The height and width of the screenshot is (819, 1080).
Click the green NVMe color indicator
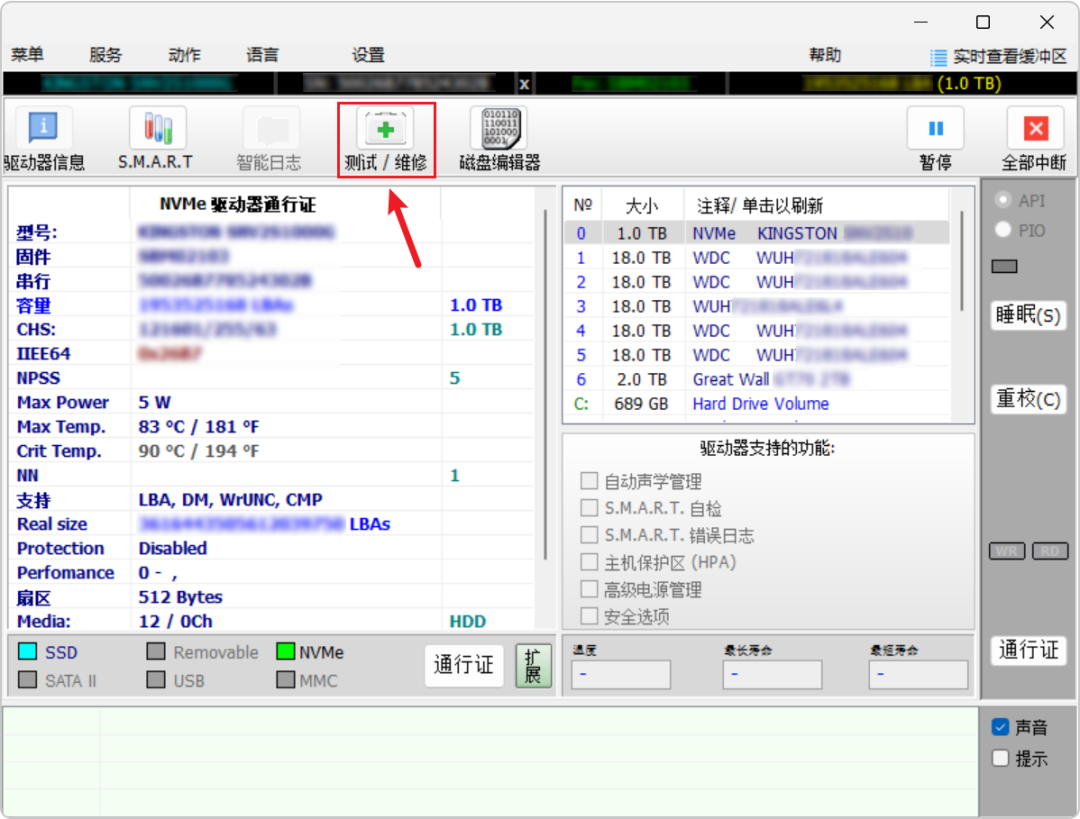point(285,651)
